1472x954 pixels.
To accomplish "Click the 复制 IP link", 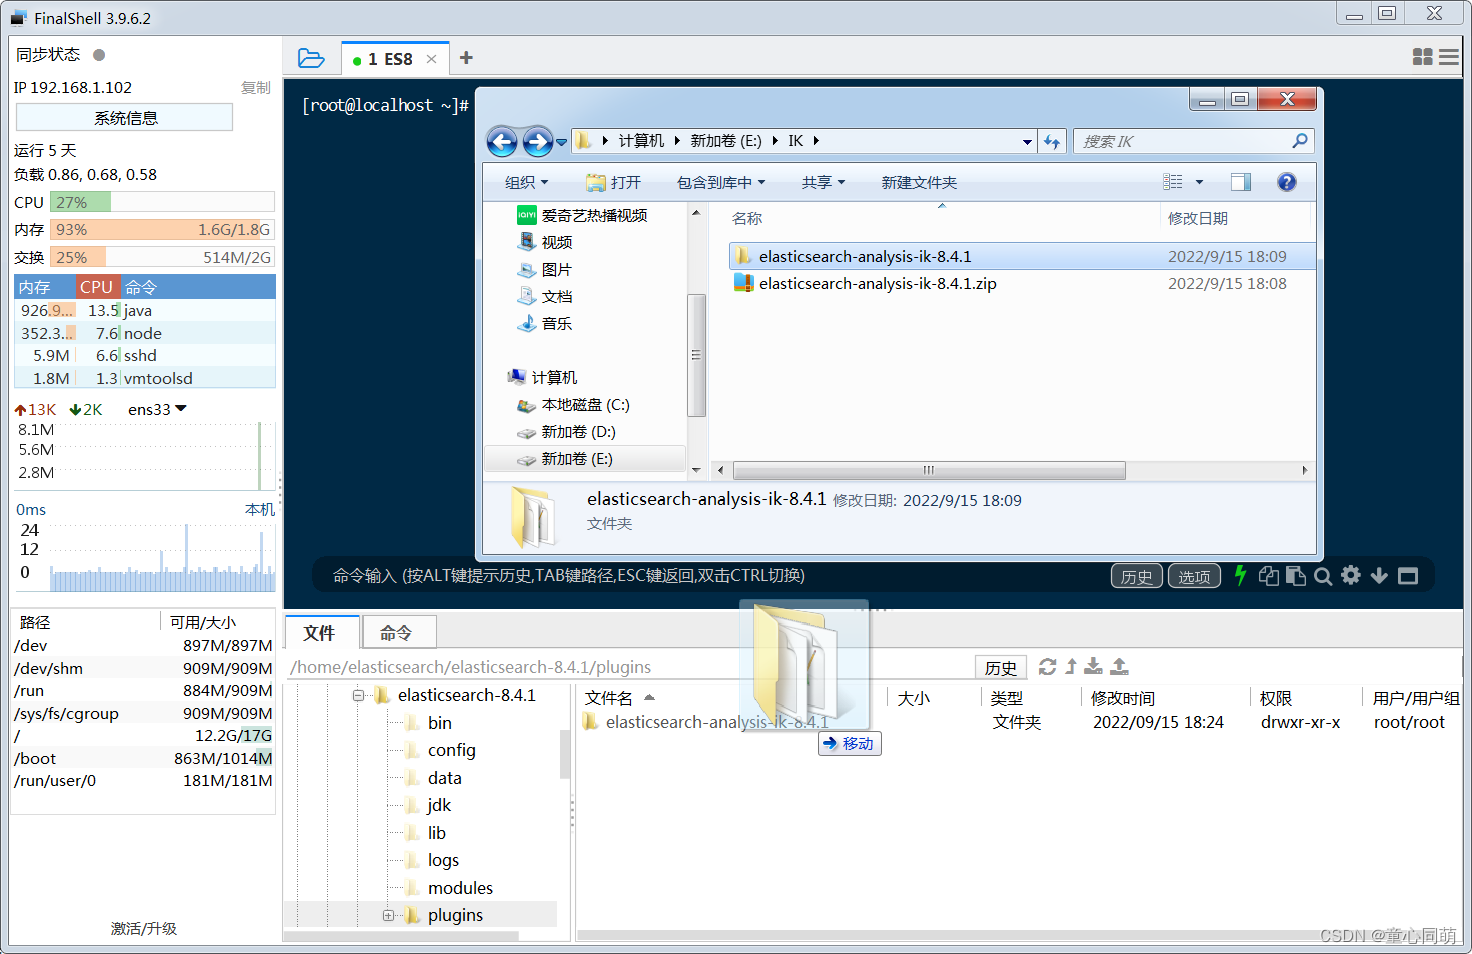I will (x=255, y=88).
